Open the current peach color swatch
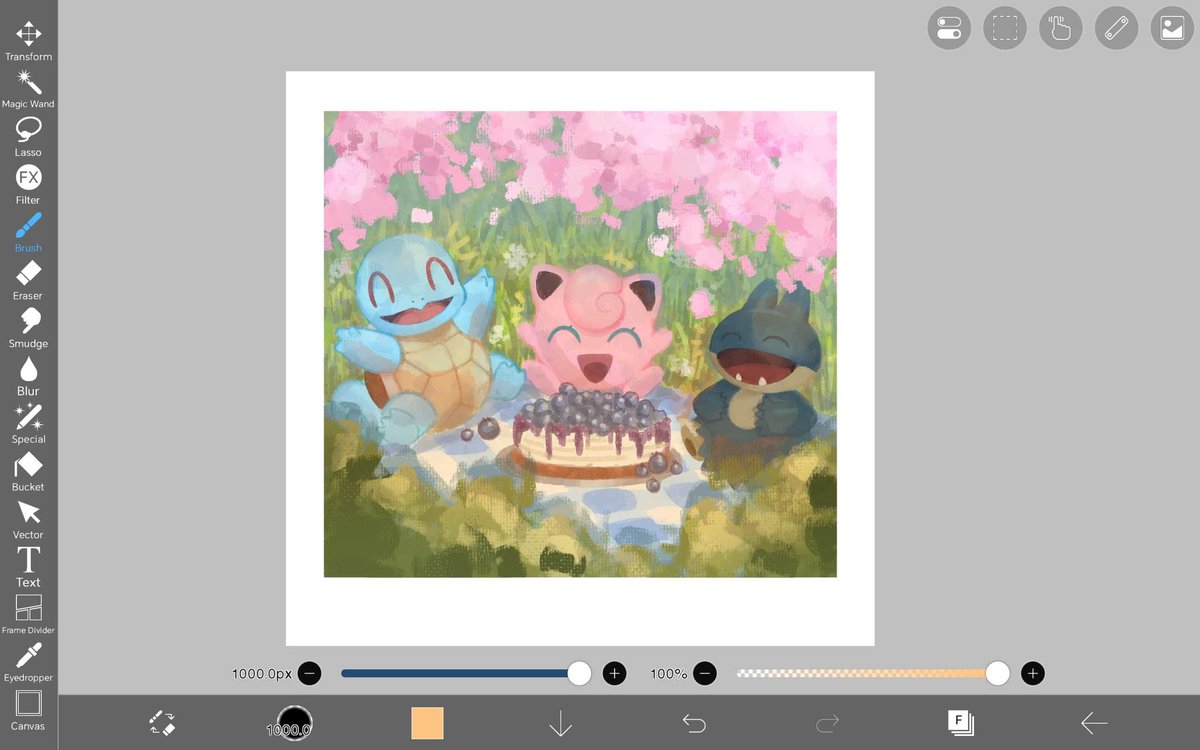Image resolution: width=1200 pixels, height=750 pixels. click(427, 723)
